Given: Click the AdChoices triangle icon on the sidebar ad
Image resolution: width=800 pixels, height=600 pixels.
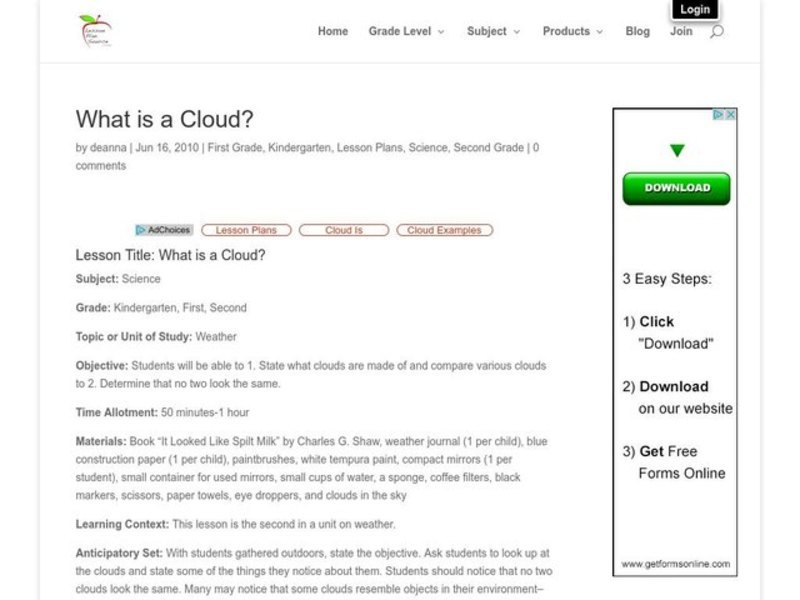Looking at the screenshot, I should click(x=718, y=115).
